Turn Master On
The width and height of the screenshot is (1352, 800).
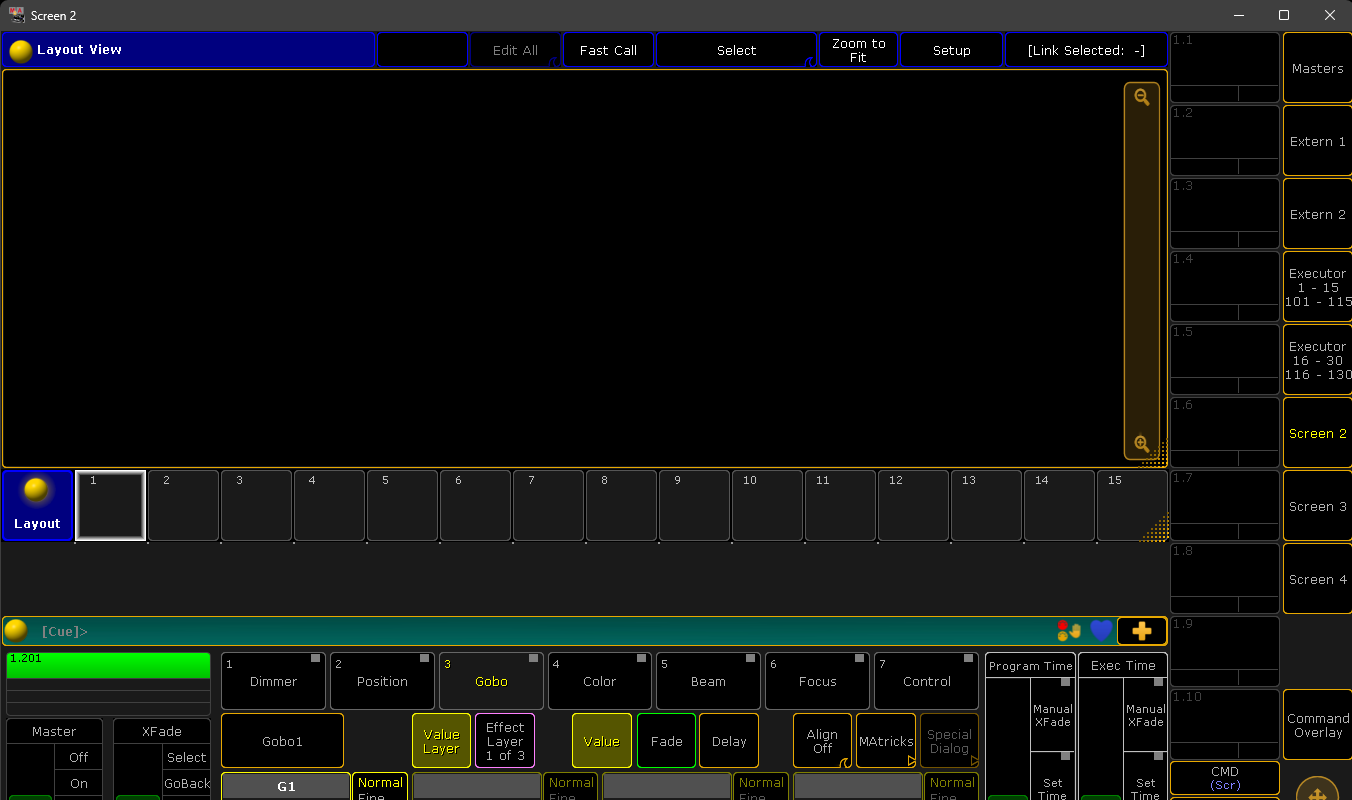[79, 783]
